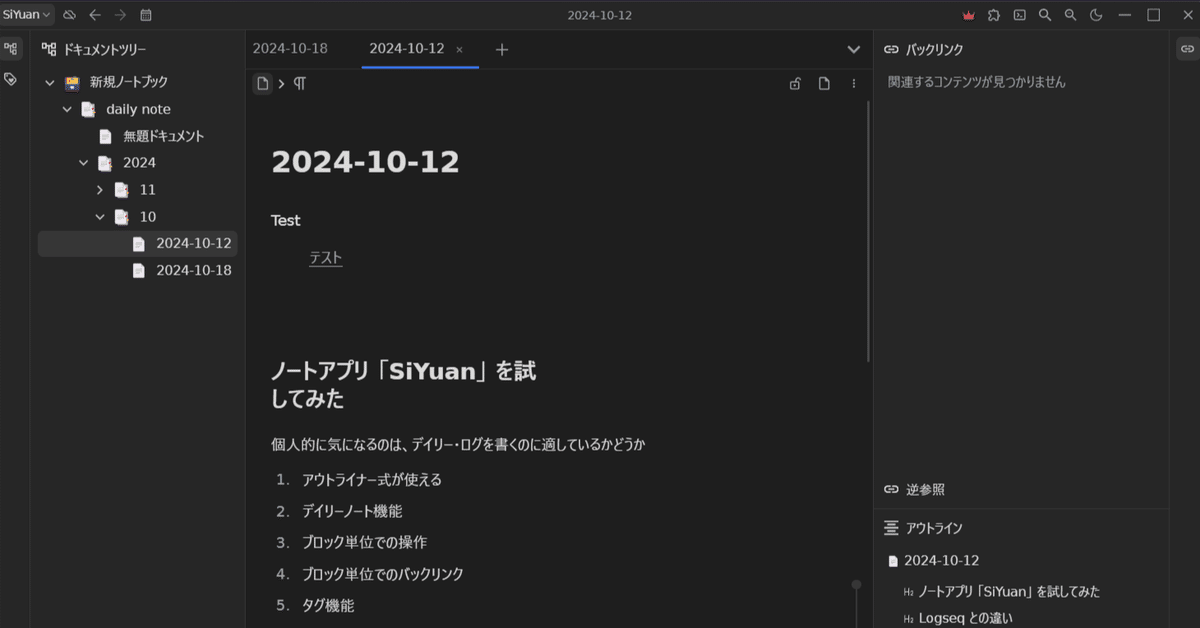1200x628 pixels.
Task: Add a new tab with plus
Action: coord(502,49)
